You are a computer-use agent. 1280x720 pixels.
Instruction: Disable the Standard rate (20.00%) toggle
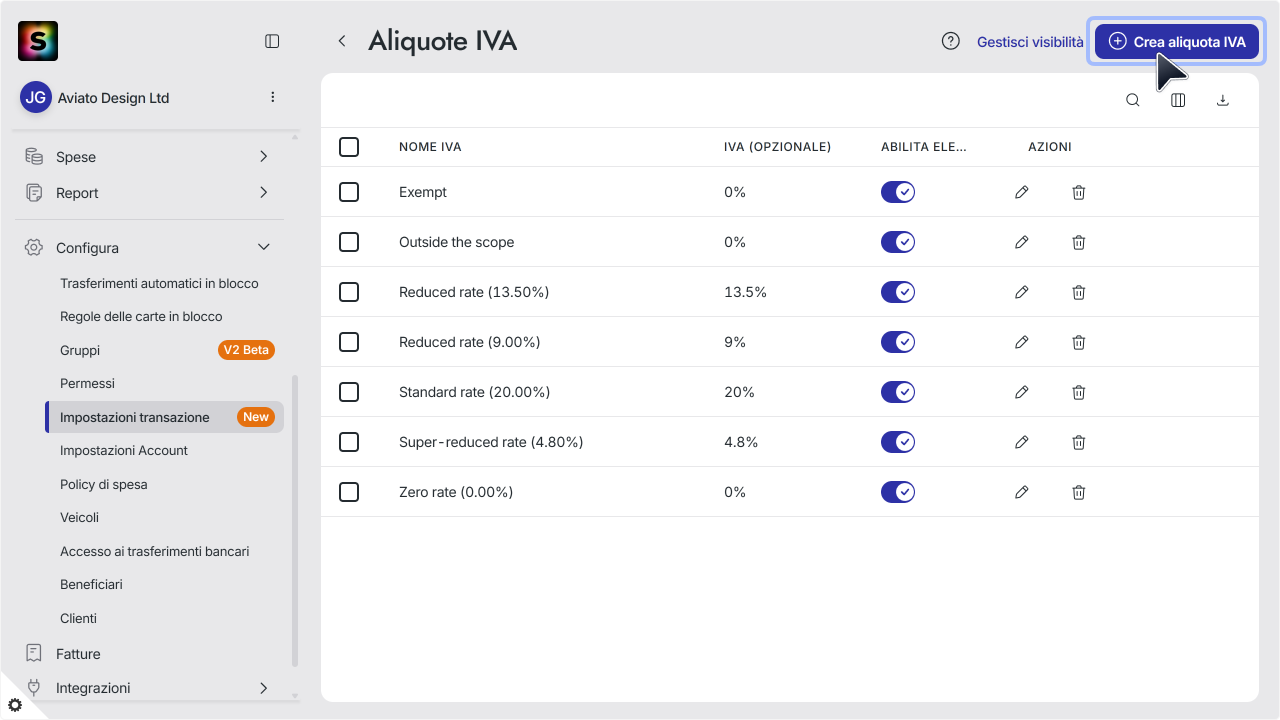(x=898, y=392)
